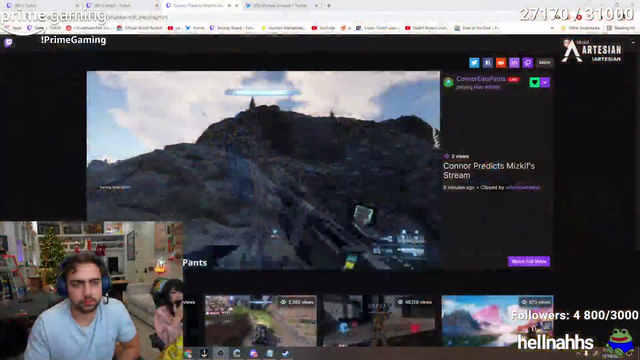640x360 pixels.
Task: Close the Connor Predicts clip tab
Action: (x=236, y=6)
